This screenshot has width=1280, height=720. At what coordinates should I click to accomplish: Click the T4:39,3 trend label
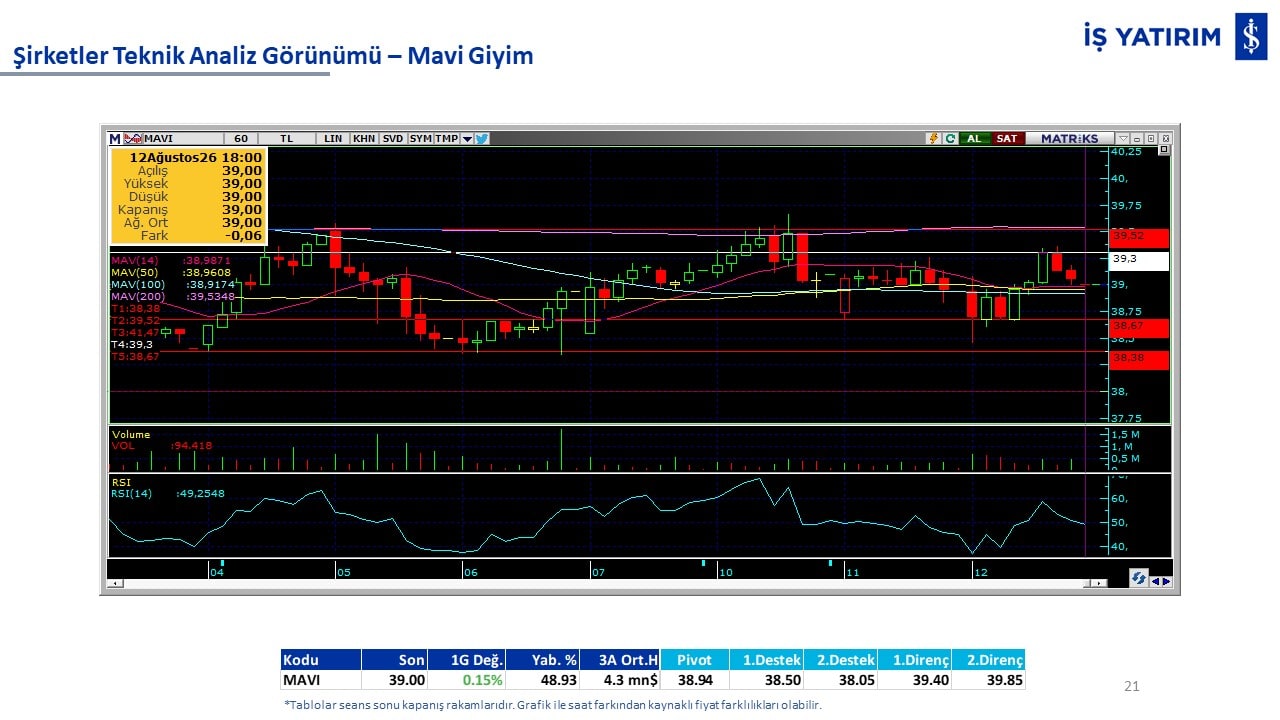[x=132, y=344]
